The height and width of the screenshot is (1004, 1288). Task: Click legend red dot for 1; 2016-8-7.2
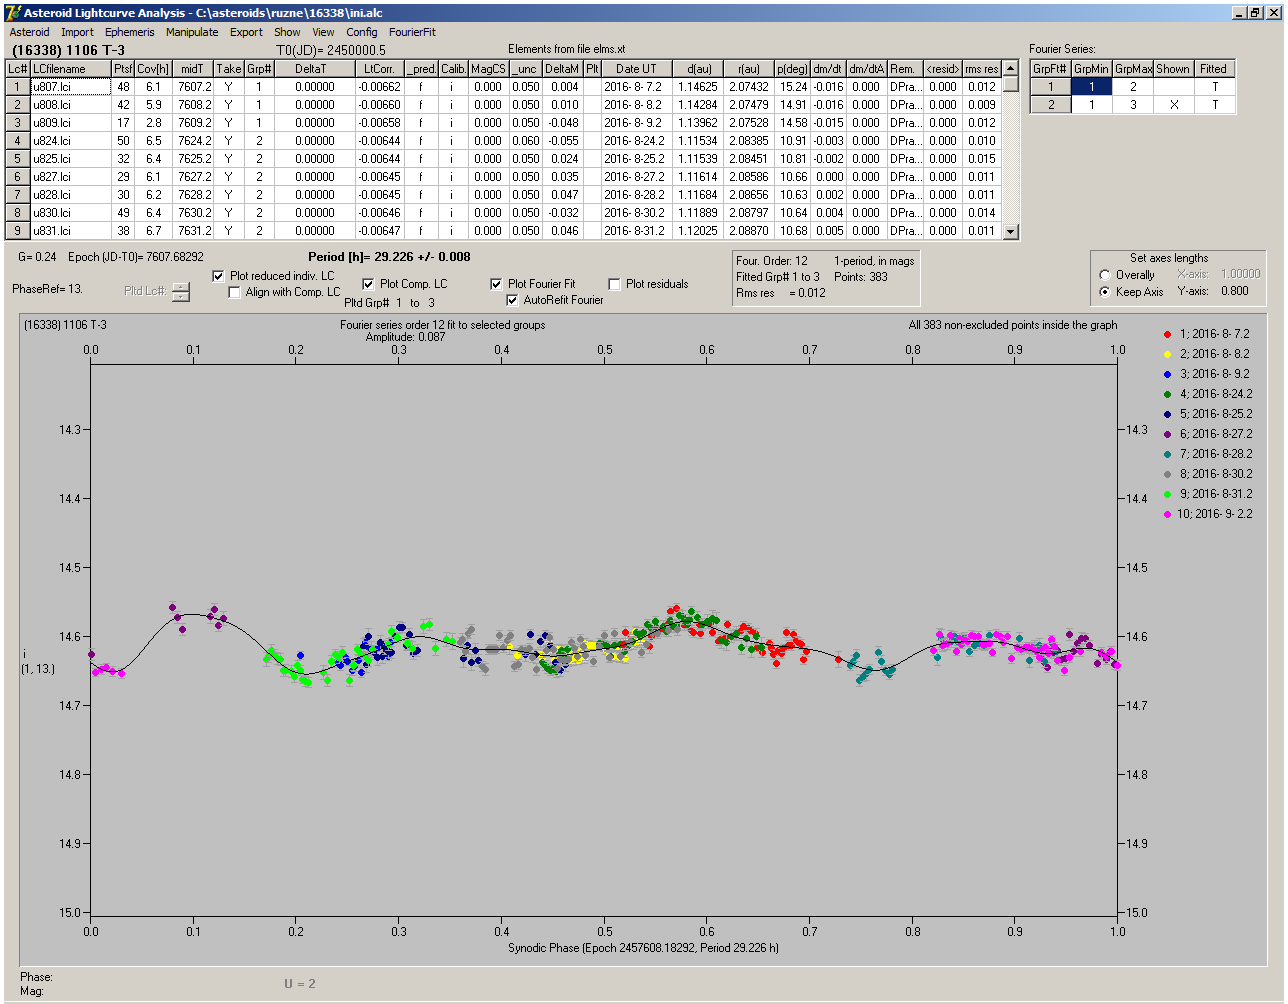coord(1167,334)
